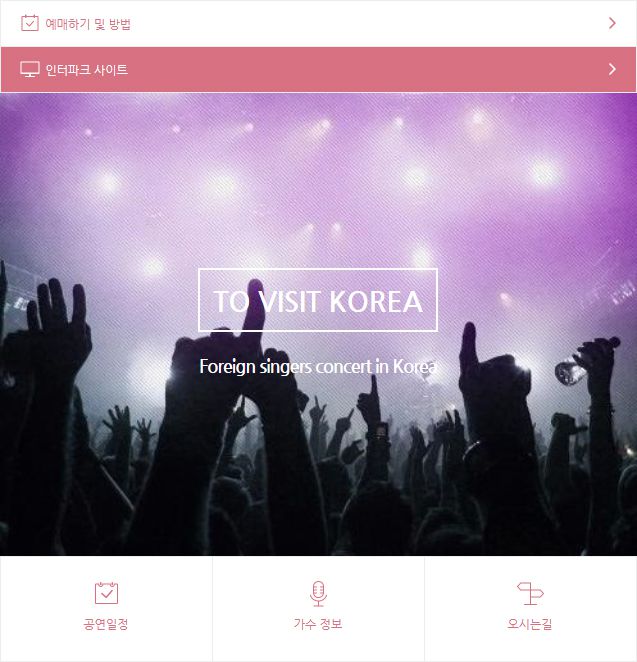Click the signpost icon above 오시는길
The height and width of the screenshot is (662, 637).
tap(530, 593)
